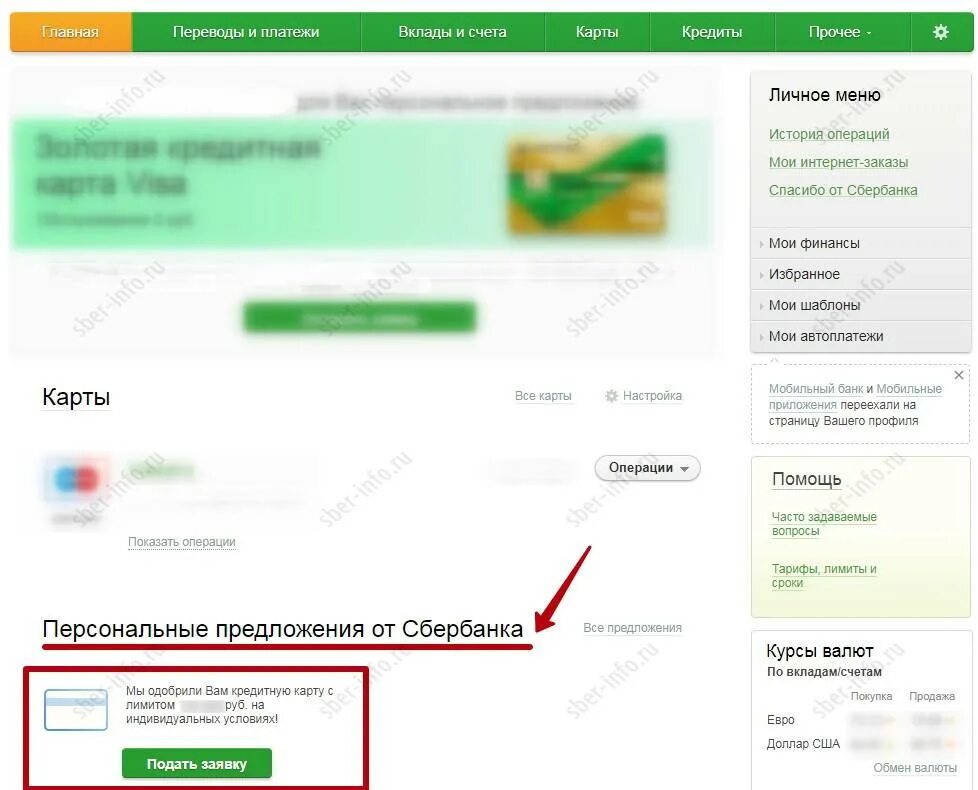Open Спасибо от Сбербанка link
This screenshot has height=790, width=978.
point(843,190)
